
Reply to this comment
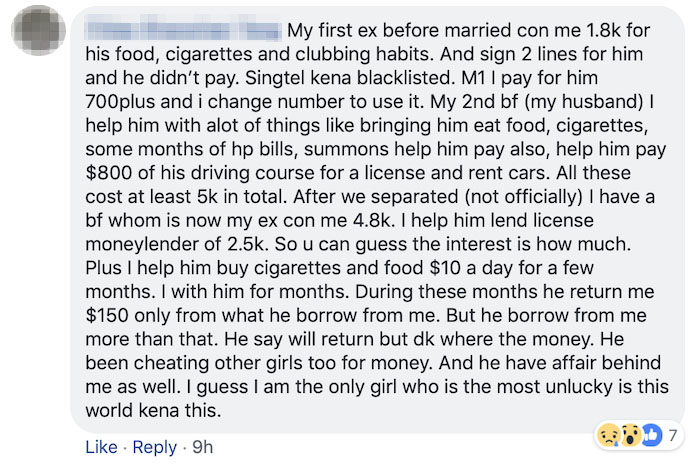[155, 447]
